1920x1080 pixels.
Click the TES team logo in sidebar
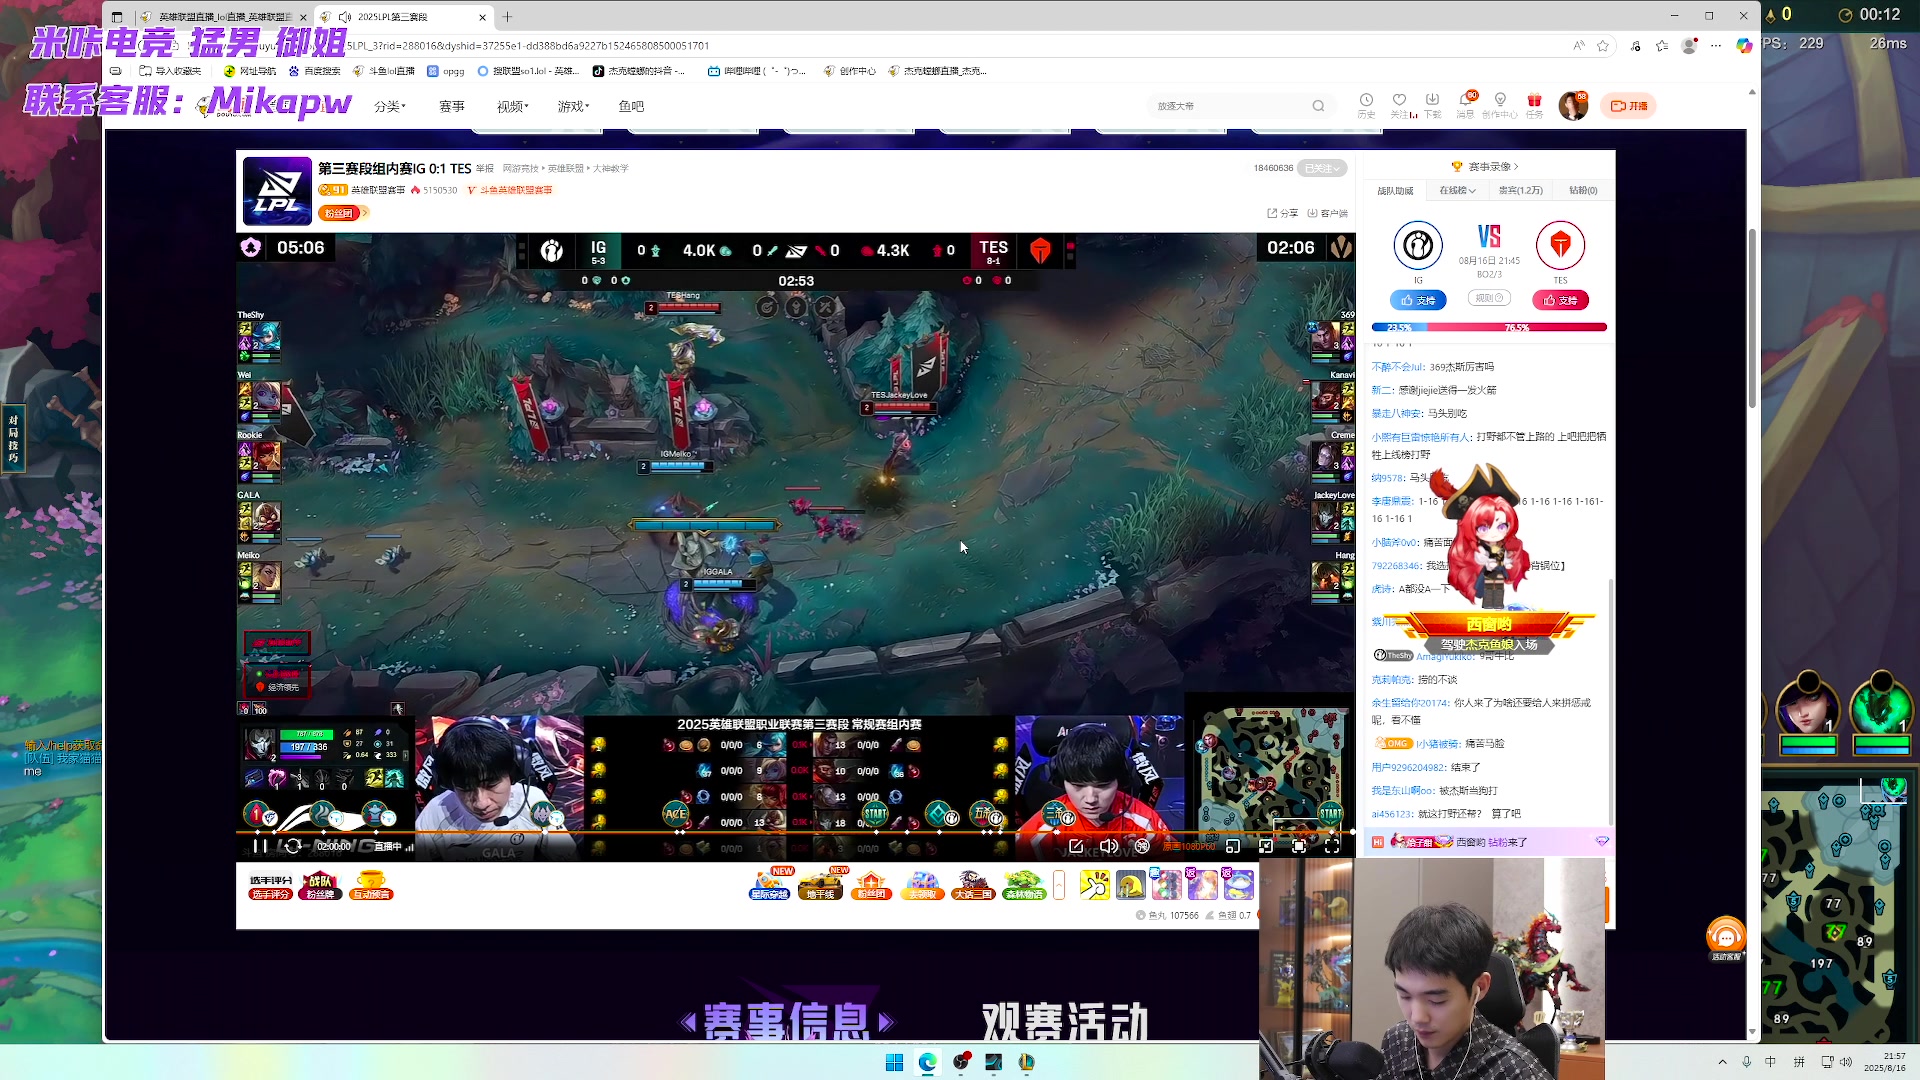point(1560,245)
